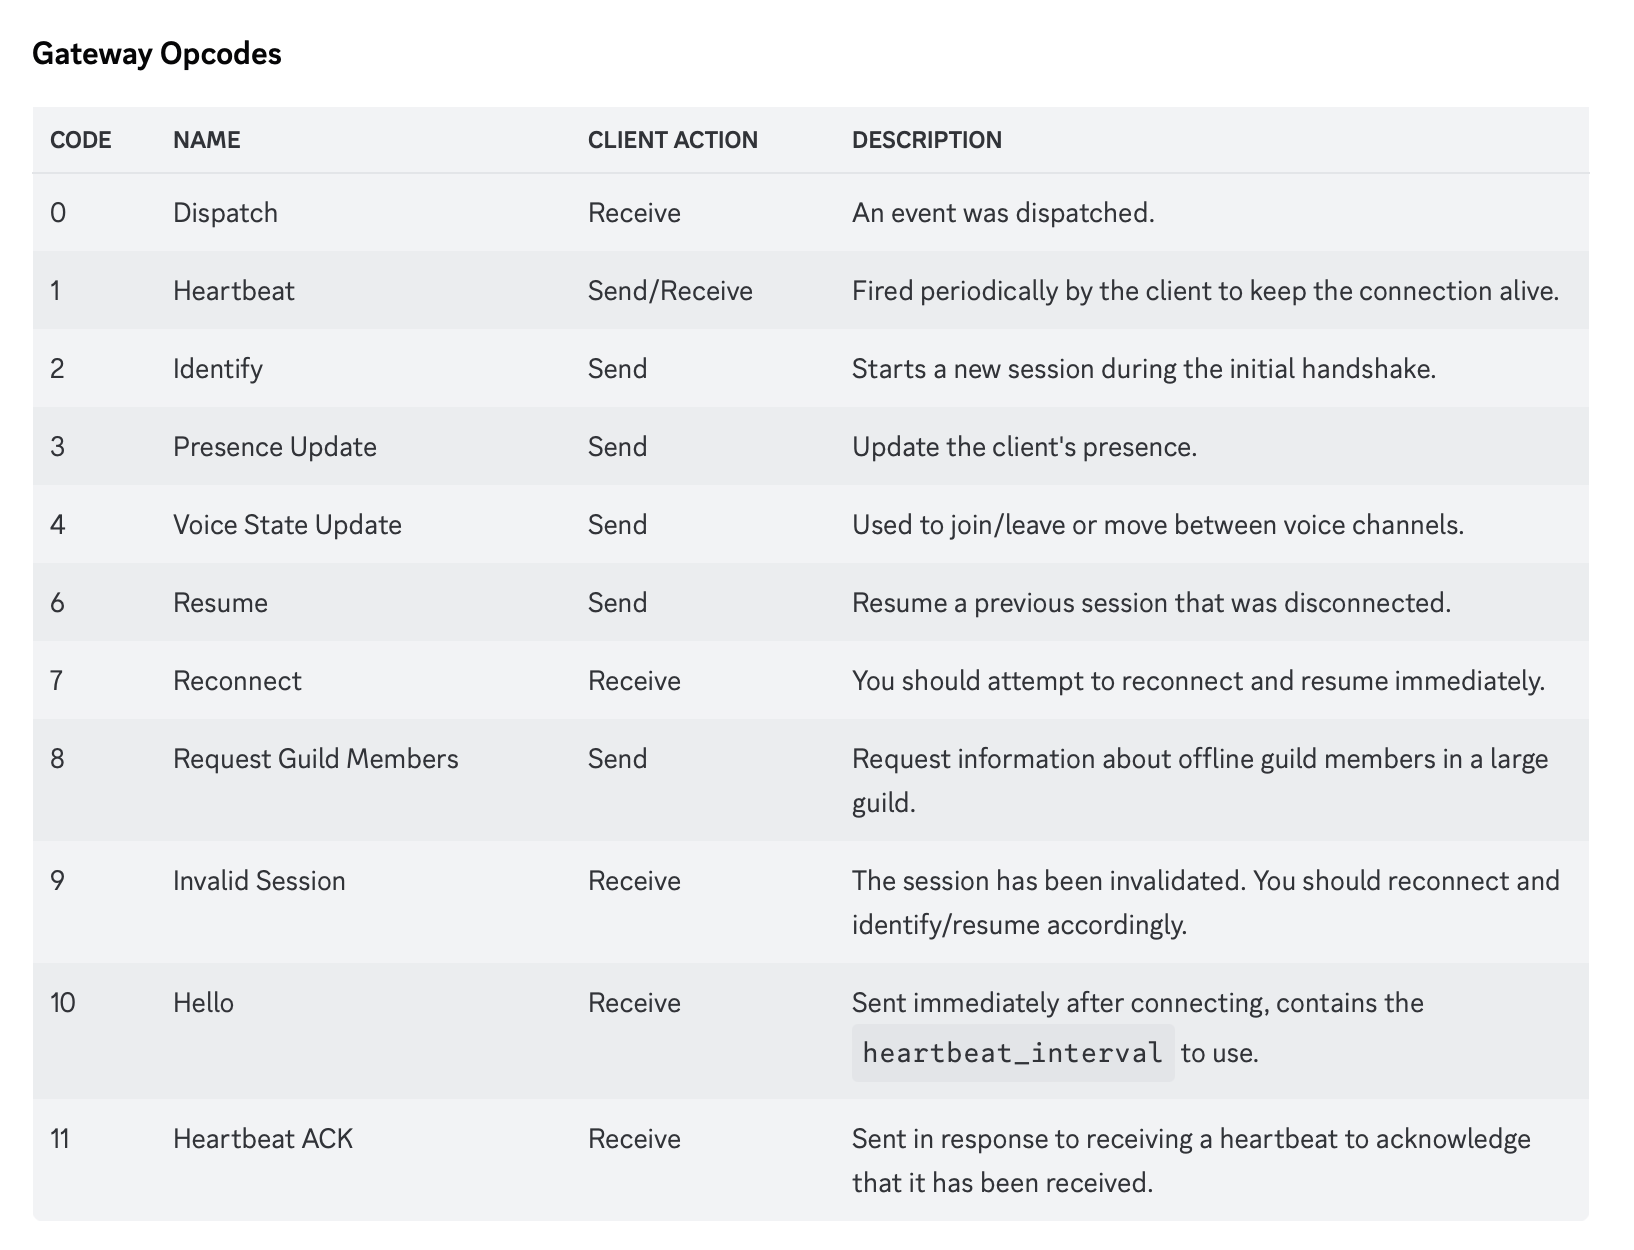Click the CLIENT ACTION column header
The width and height of the screenshot is (1634, 1250).
click(x=672, y=140)
